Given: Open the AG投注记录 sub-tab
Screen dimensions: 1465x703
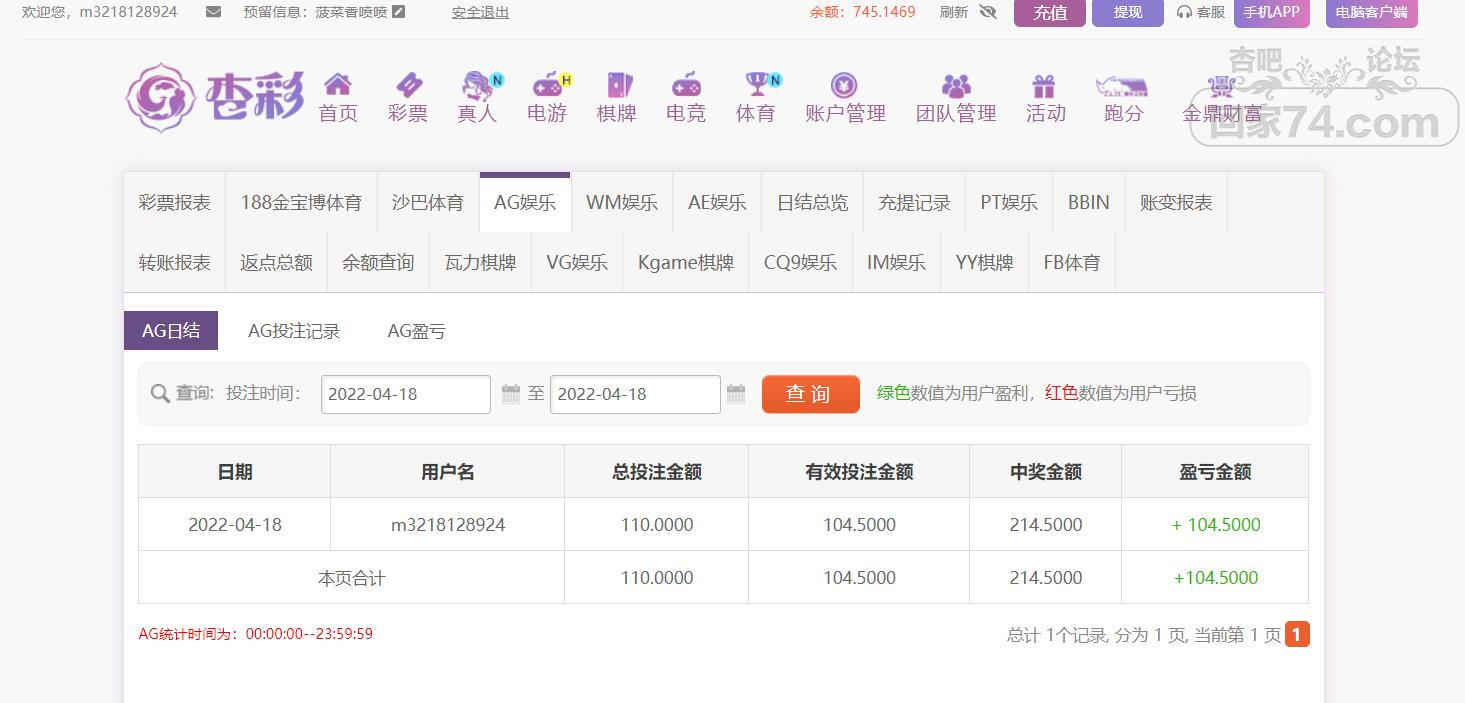Looking at the screenshot, I should [x=294, y=331].
